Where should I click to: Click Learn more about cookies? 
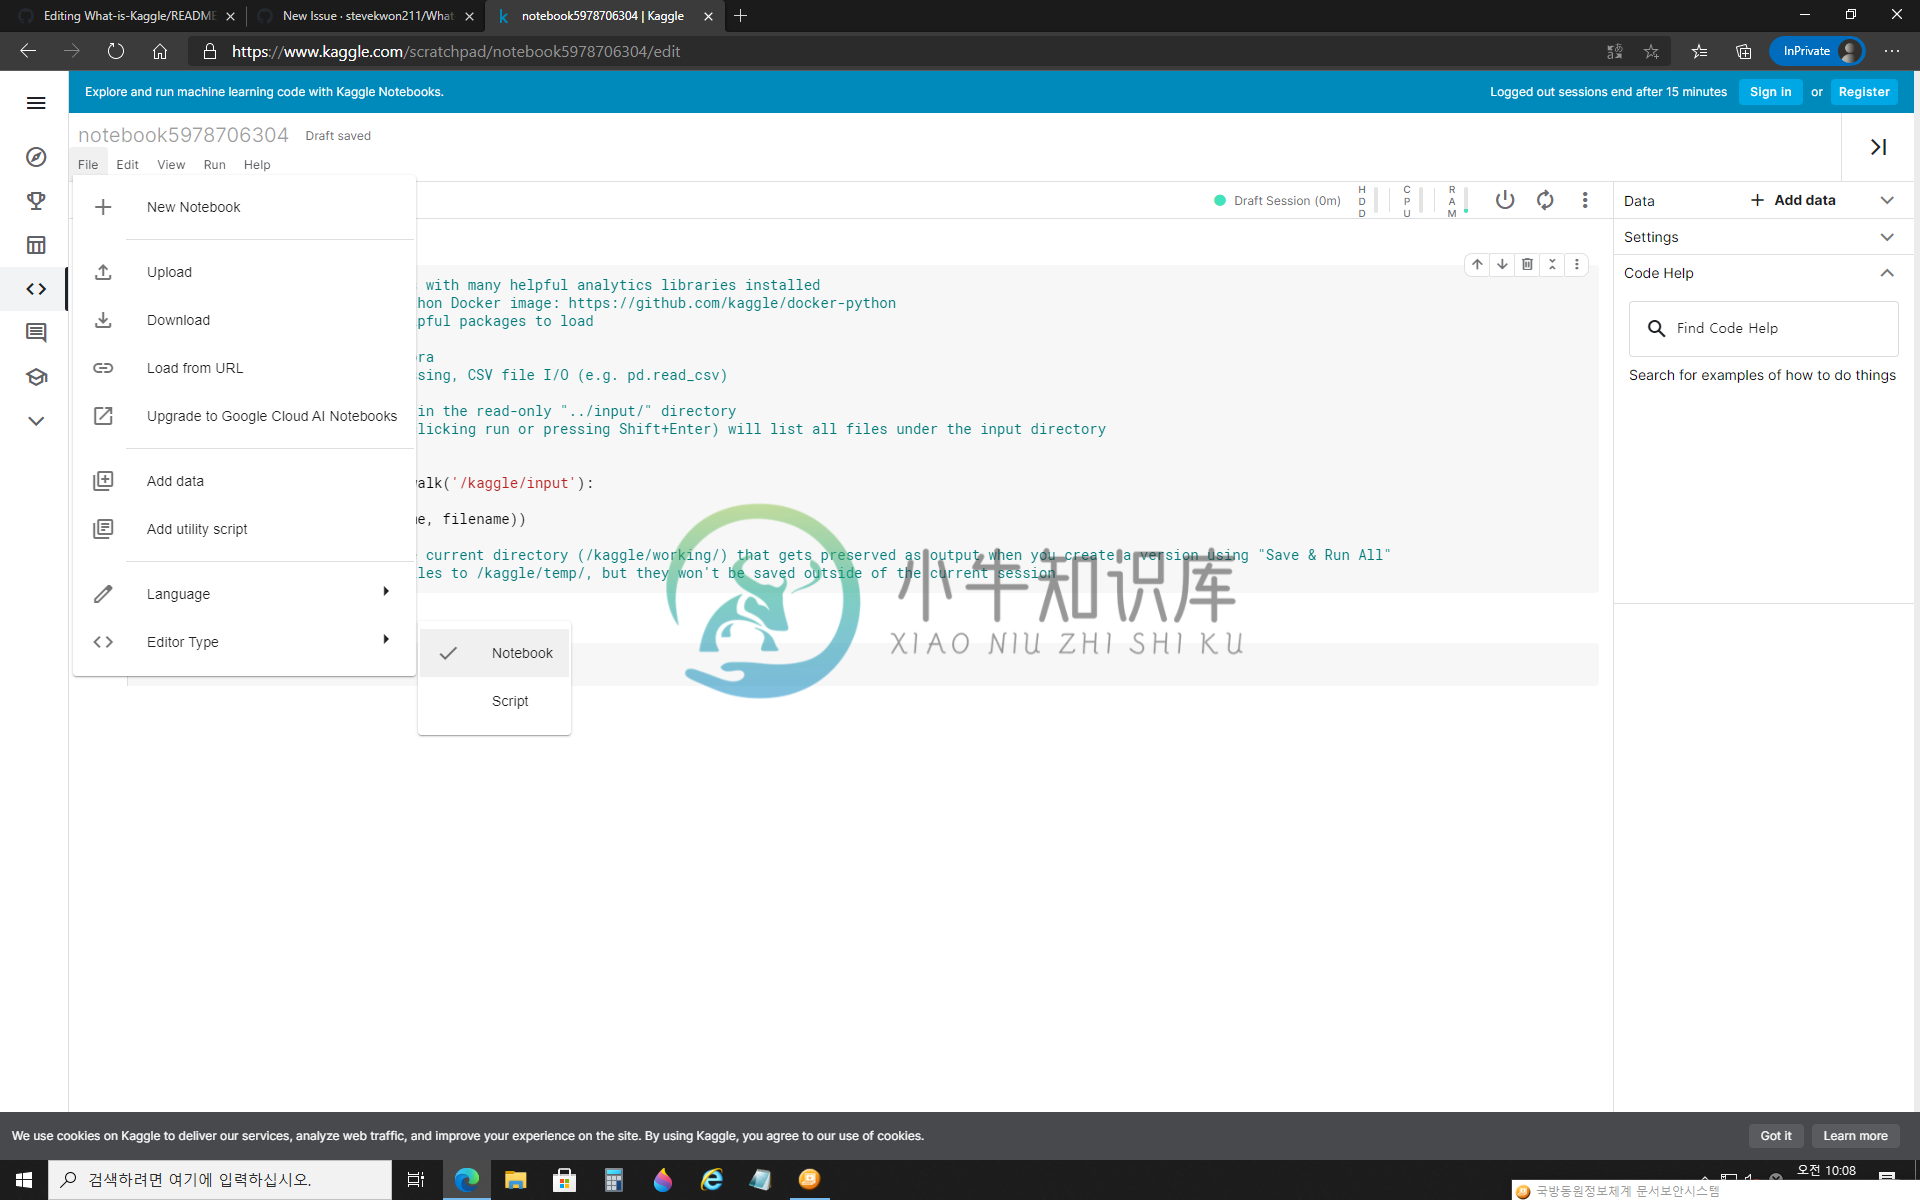click(x=1855, y=1136)
